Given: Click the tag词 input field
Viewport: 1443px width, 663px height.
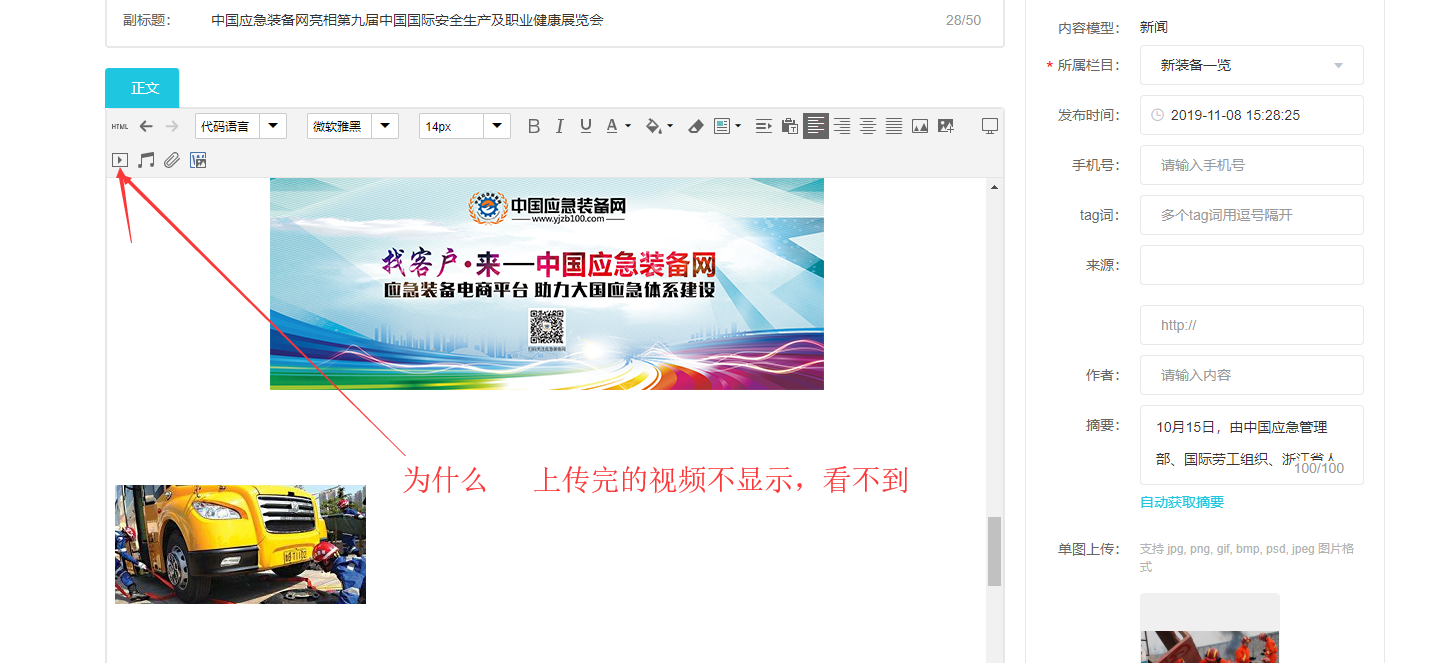Looking at the screenshot, I should [1252, 215].
